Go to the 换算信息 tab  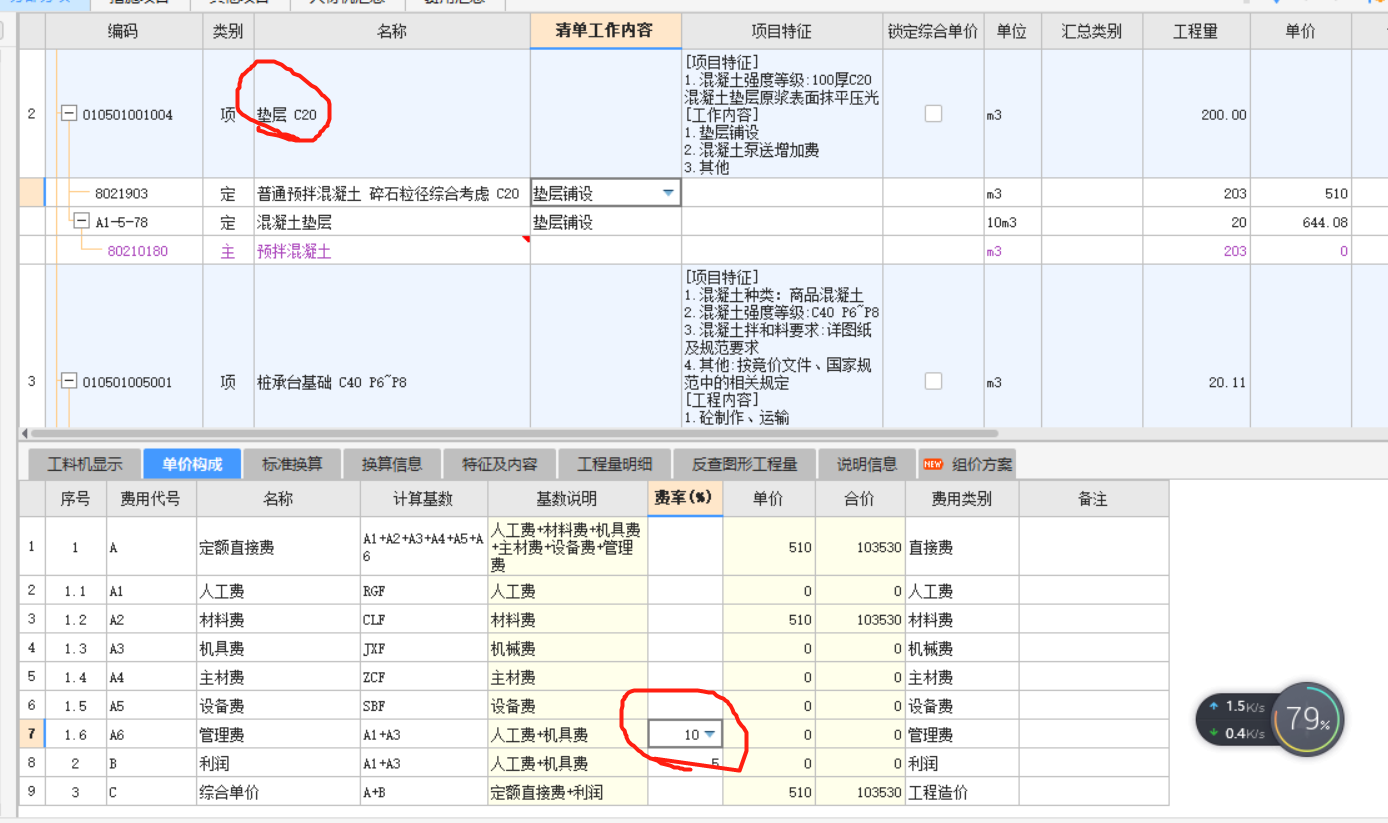392,464
